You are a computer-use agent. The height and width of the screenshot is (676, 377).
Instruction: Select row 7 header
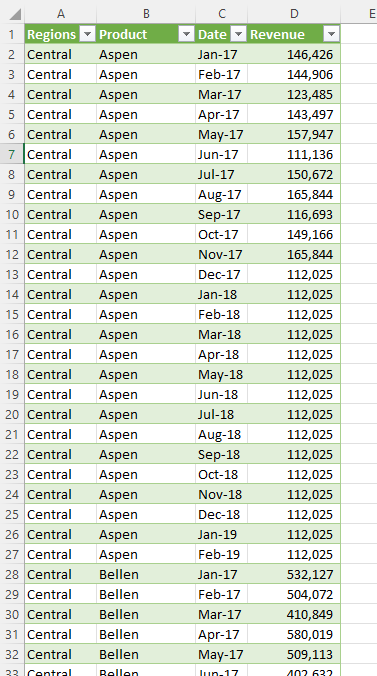click(12, 154)
